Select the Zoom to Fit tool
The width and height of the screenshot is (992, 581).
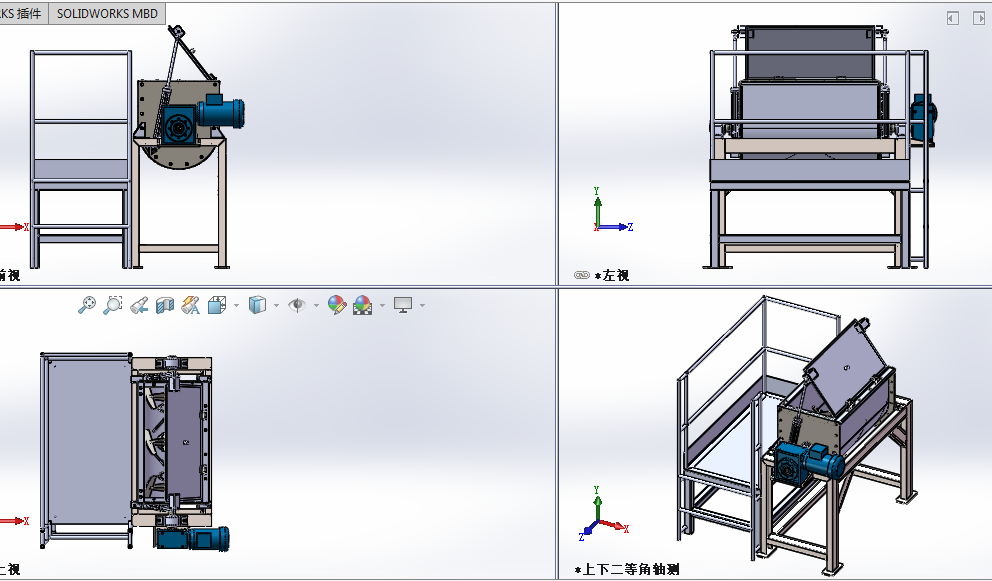88,305
